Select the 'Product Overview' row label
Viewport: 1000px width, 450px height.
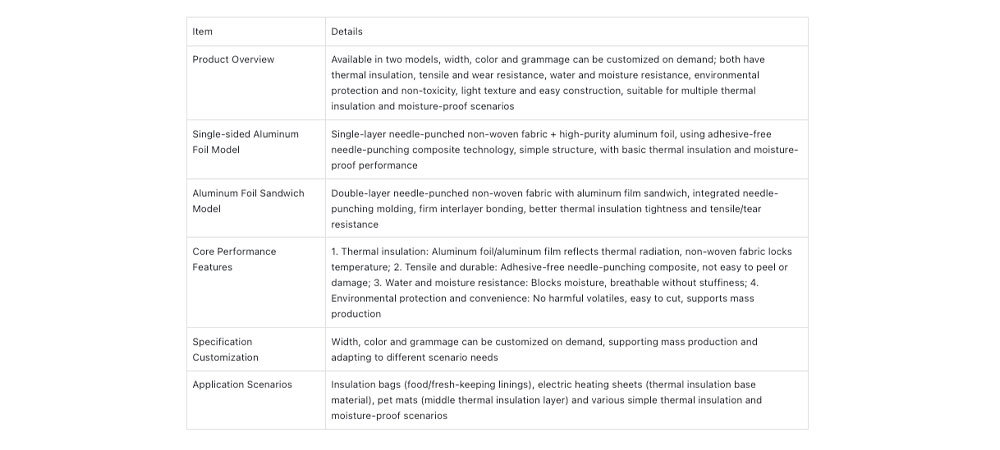click(233, 59)
